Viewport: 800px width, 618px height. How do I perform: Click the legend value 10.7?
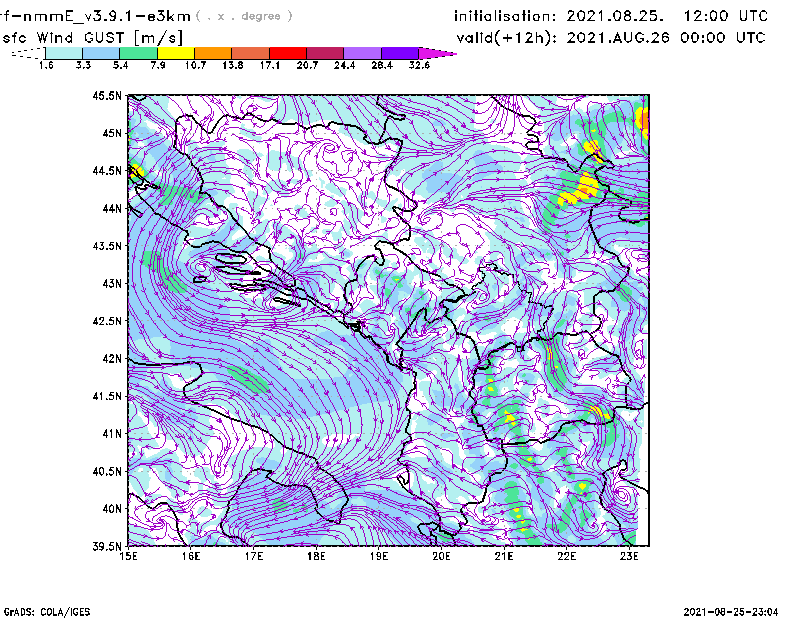(195, 65)
